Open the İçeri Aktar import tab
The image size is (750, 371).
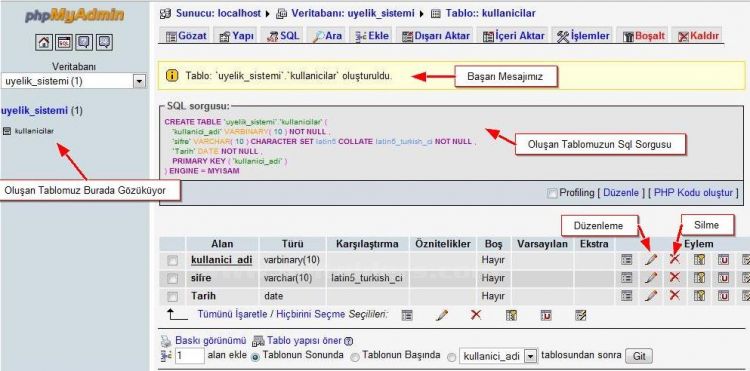point(513,36)
